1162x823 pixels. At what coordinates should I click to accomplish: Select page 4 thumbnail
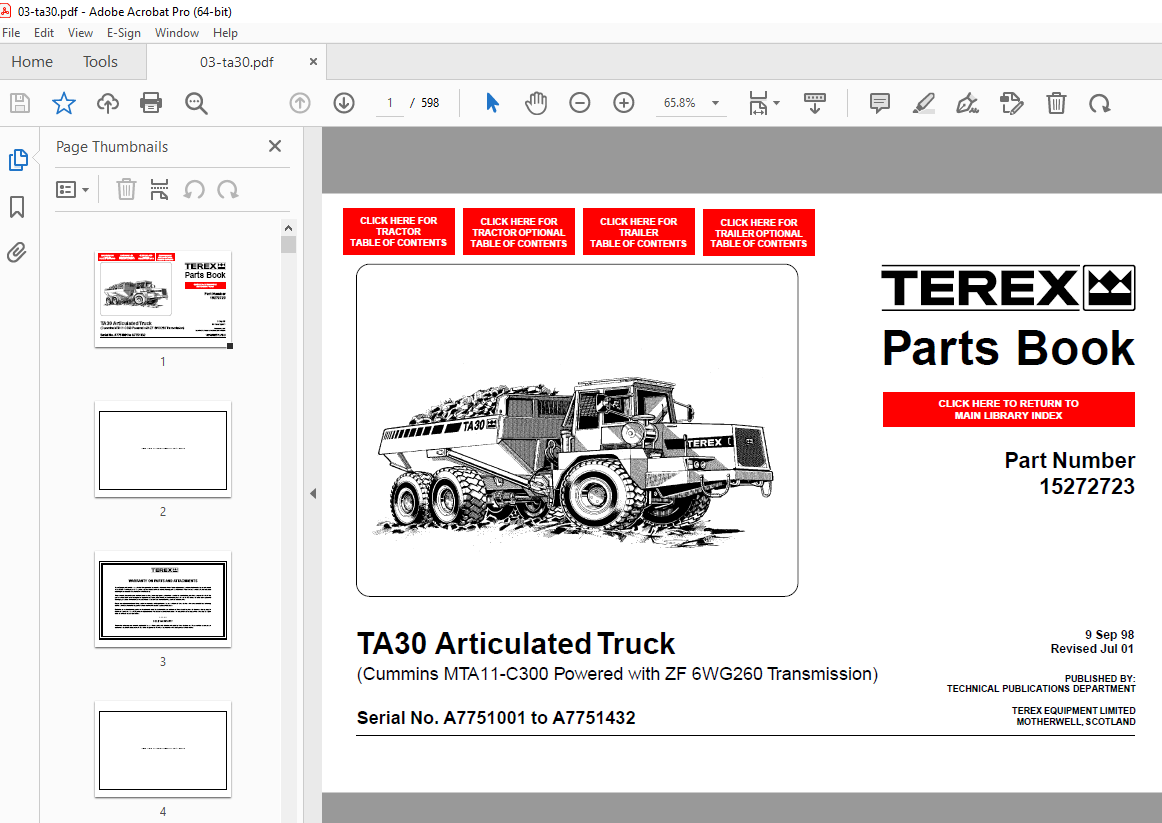163,750
